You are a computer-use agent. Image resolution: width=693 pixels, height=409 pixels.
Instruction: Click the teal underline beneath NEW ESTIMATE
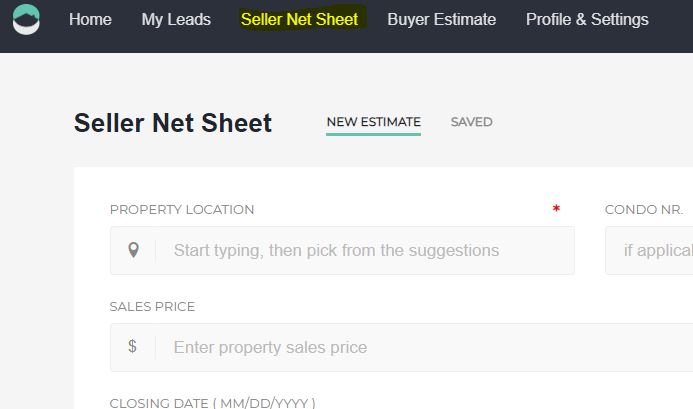[373, 134]
